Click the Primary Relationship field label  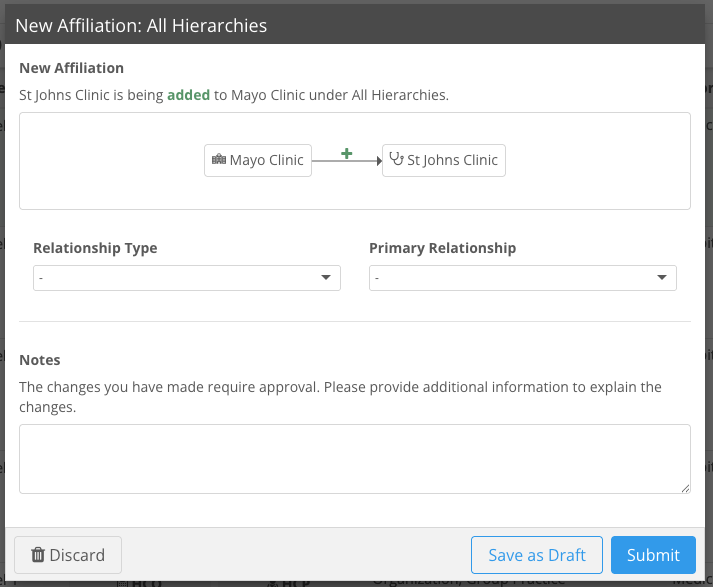tap(442, 248)
